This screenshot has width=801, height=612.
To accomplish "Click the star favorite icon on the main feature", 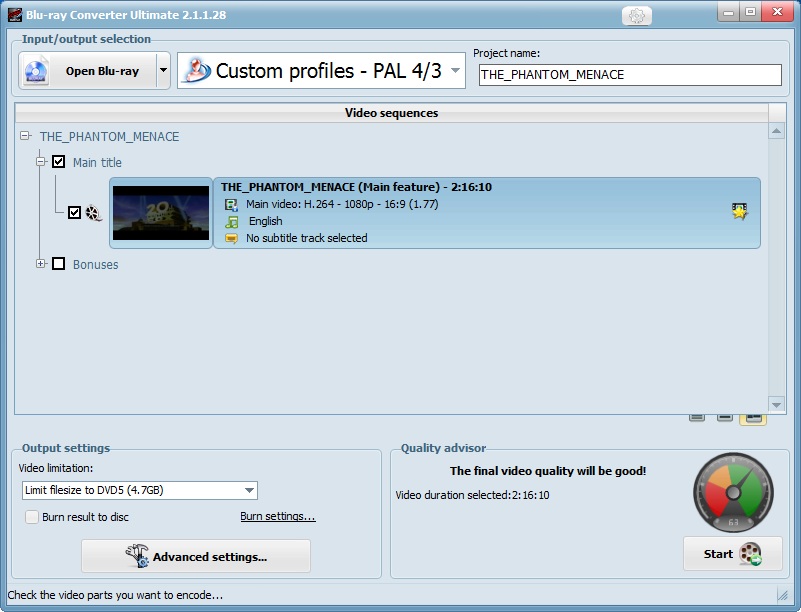I will 739,211.
